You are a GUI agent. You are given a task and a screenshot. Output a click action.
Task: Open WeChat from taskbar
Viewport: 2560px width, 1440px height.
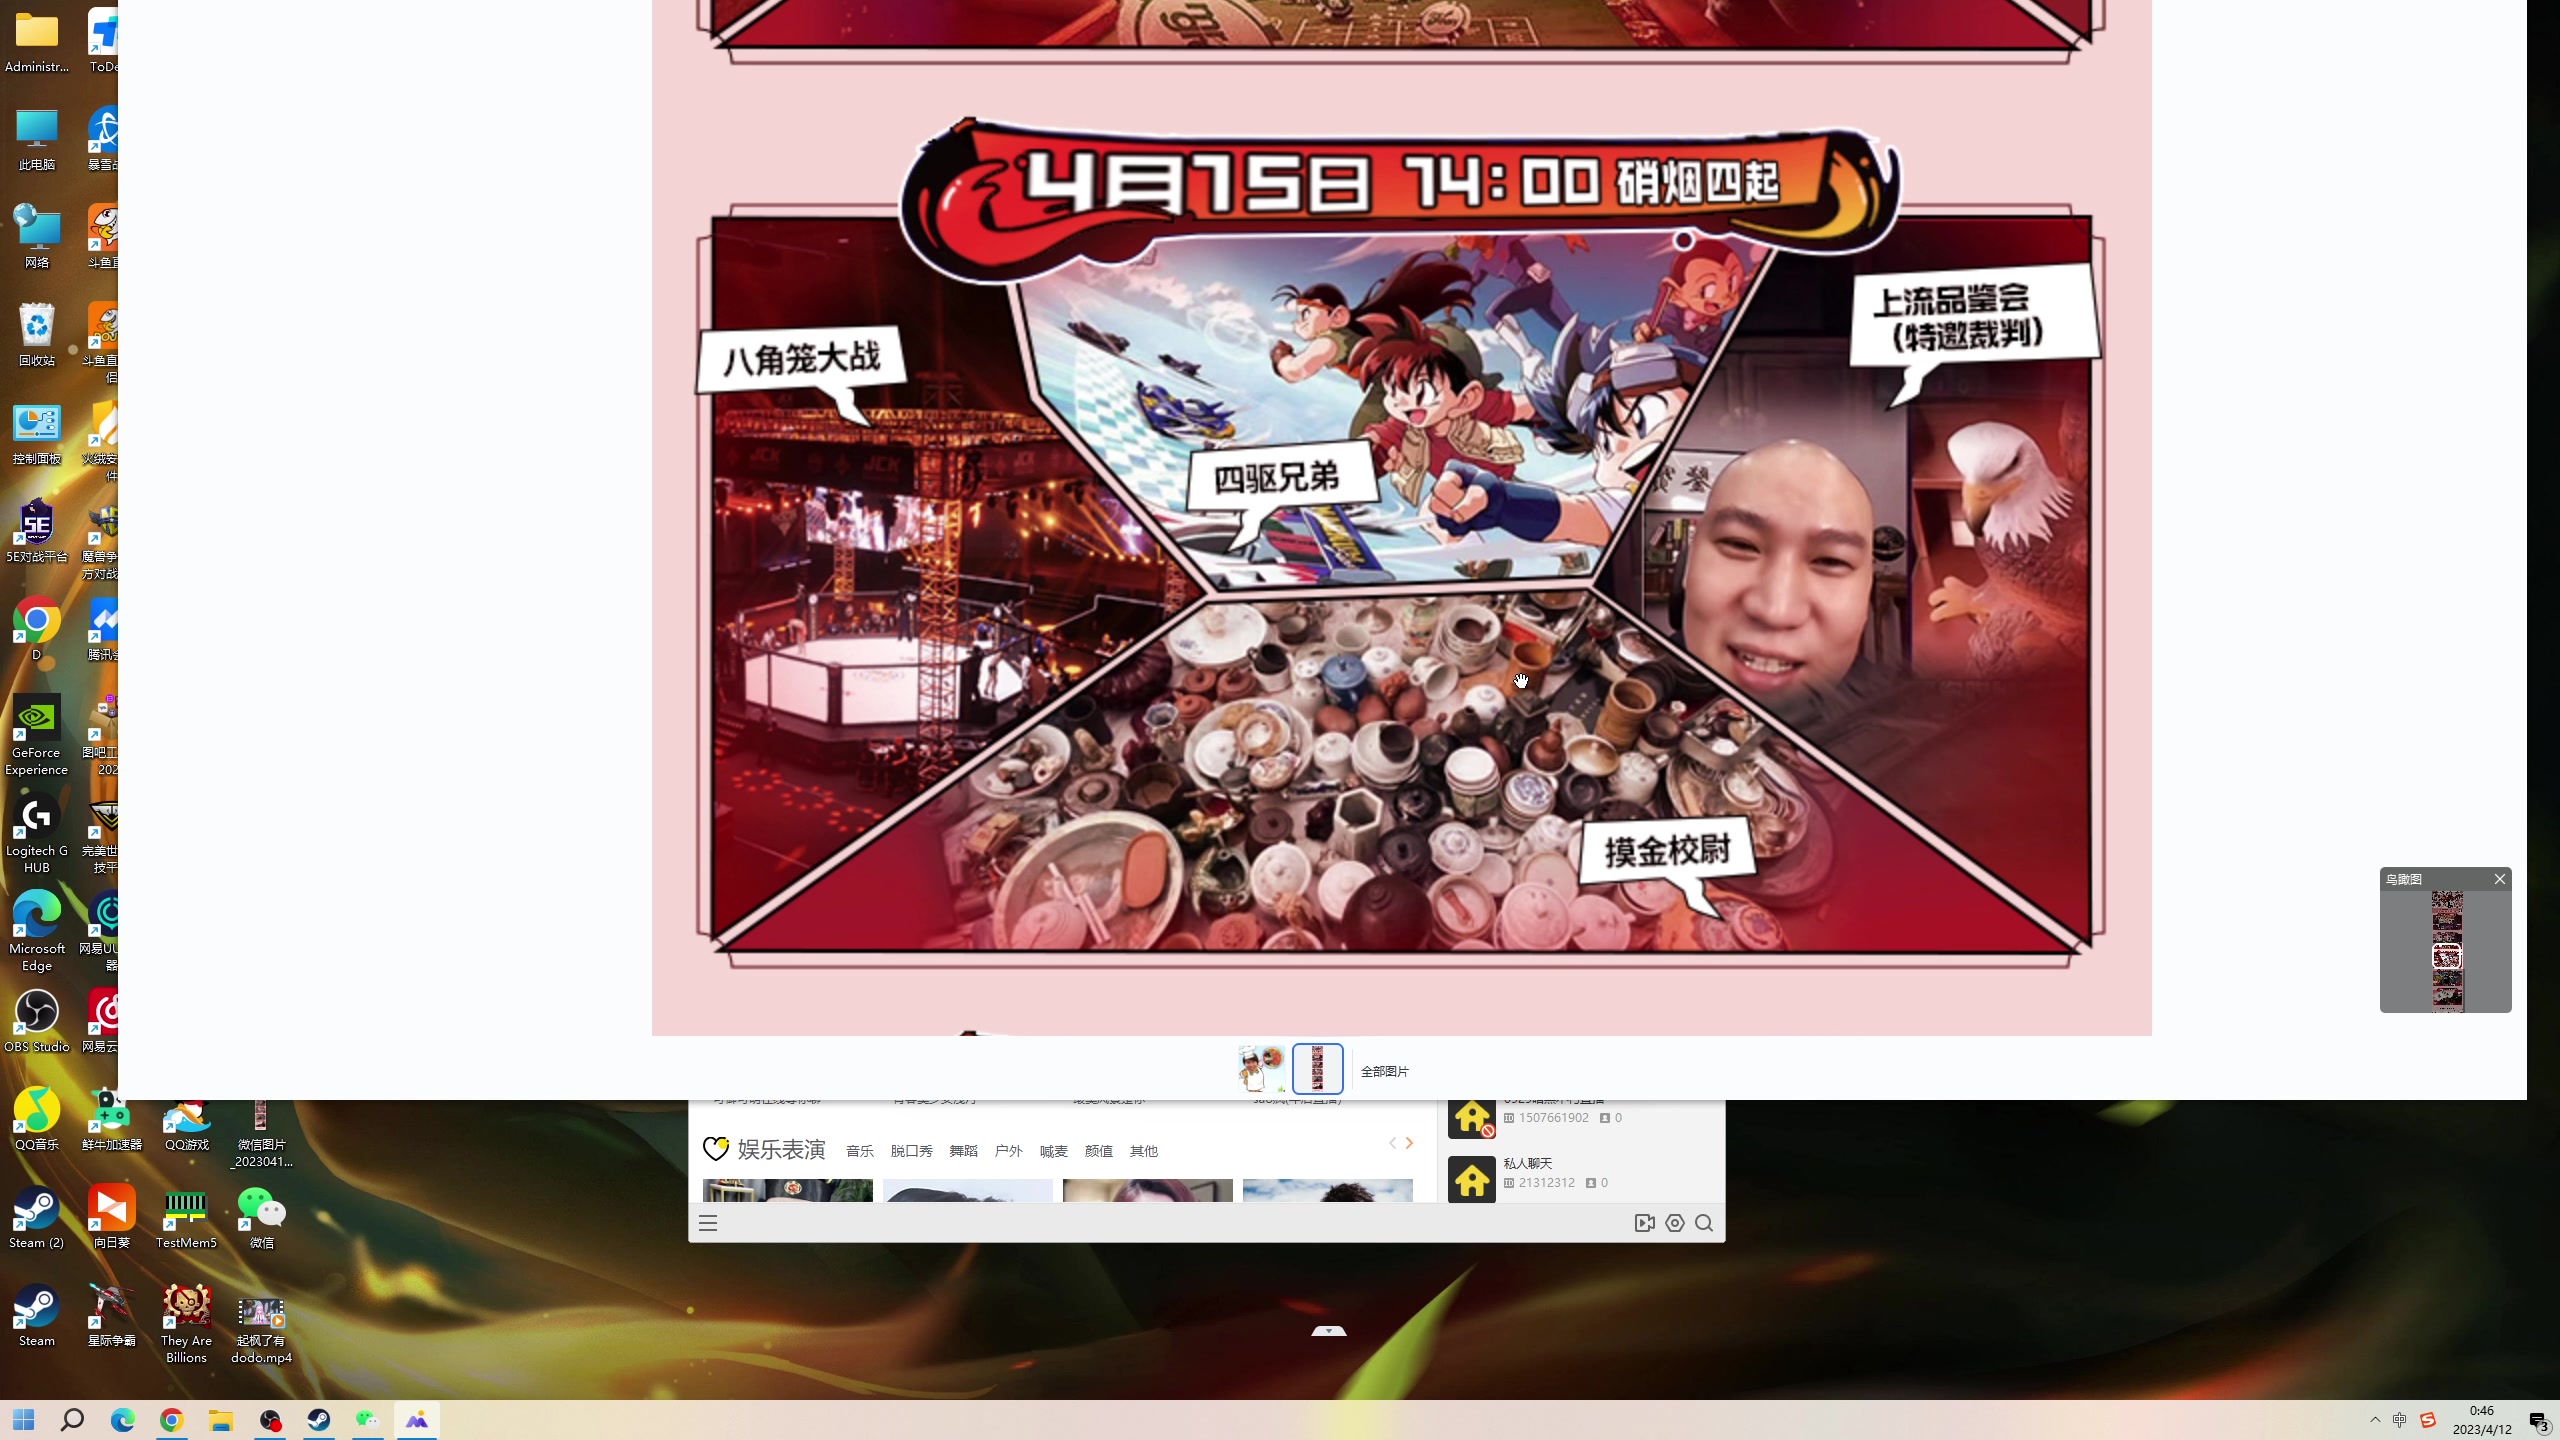(368, 1420)
